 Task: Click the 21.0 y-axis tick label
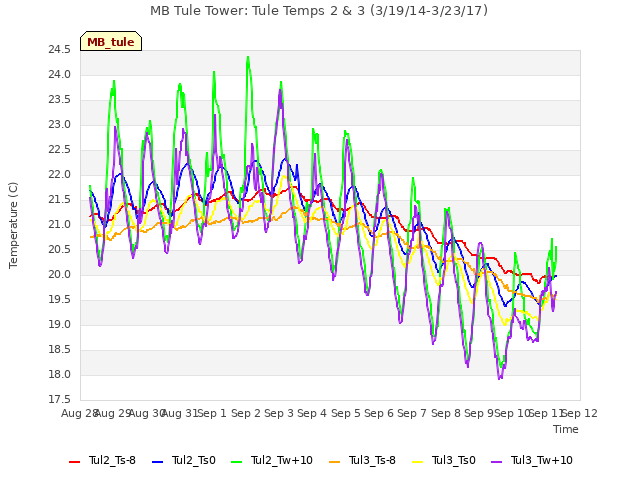(x=60, y=224)
